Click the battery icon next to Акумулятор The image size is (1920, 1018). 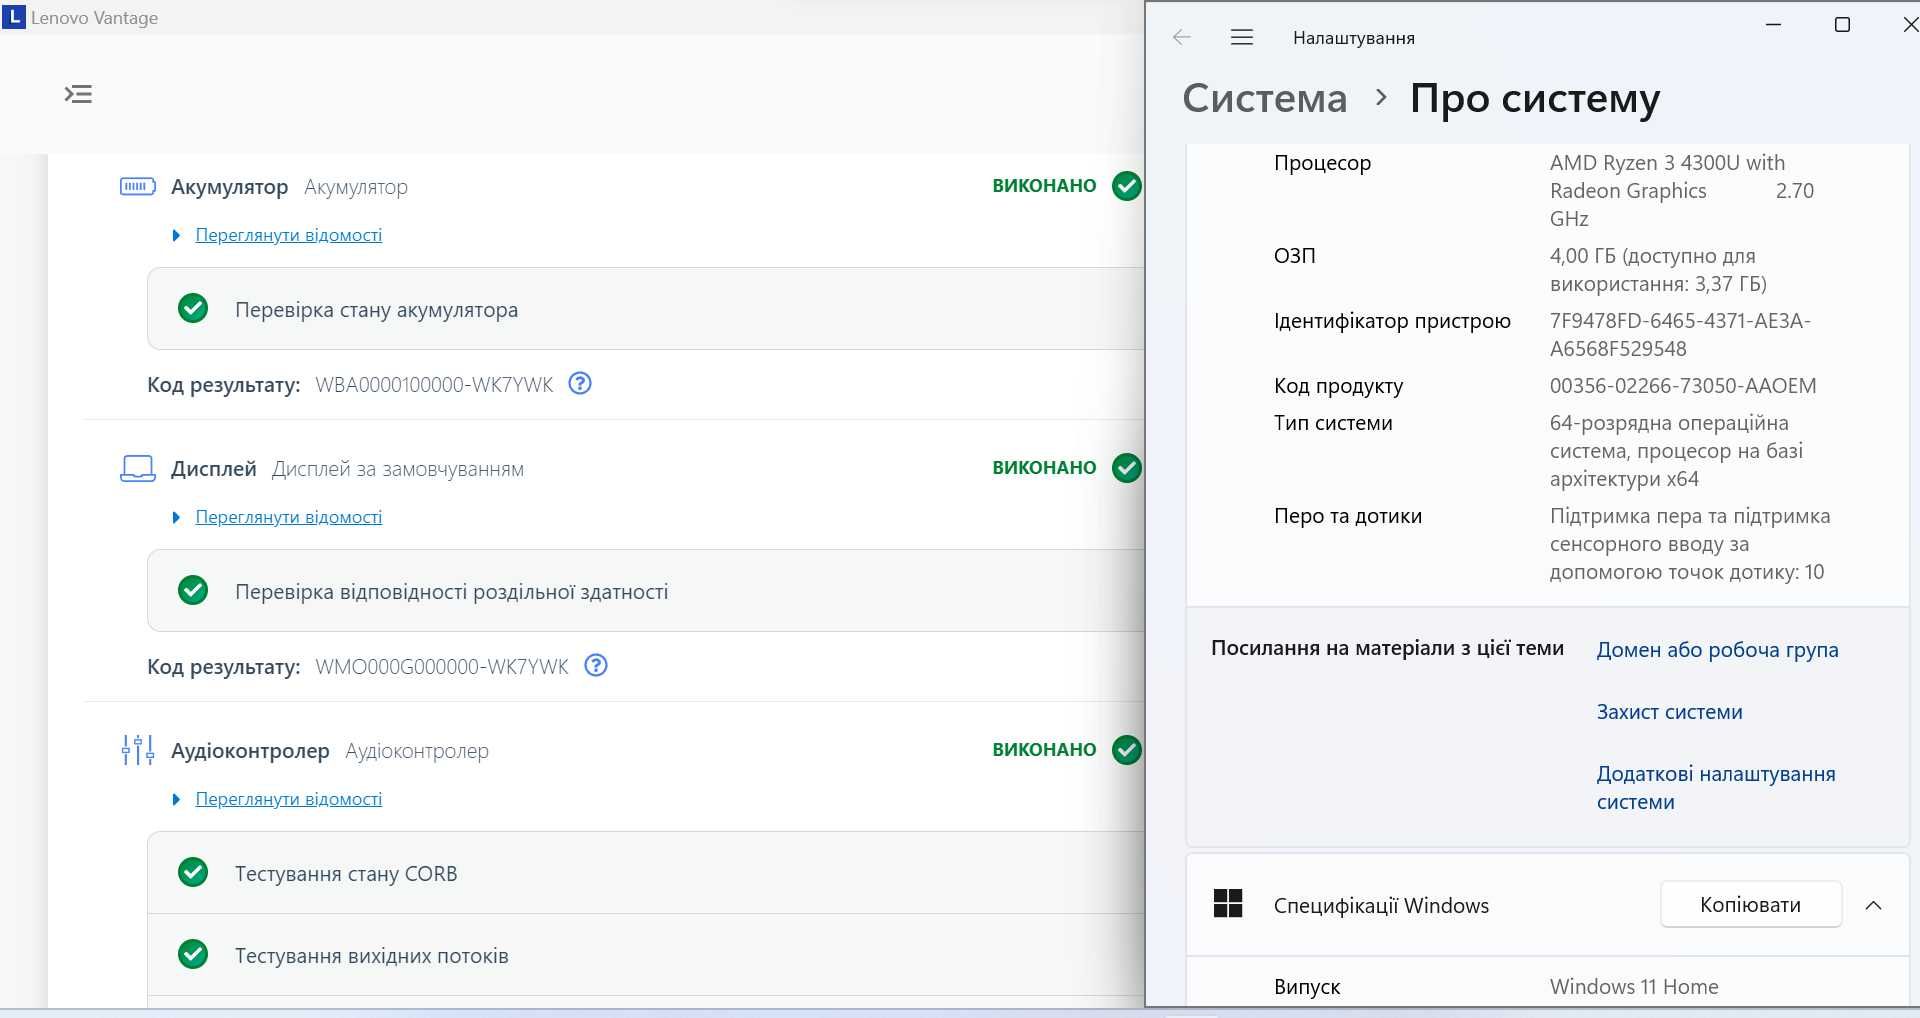point(137,186)
